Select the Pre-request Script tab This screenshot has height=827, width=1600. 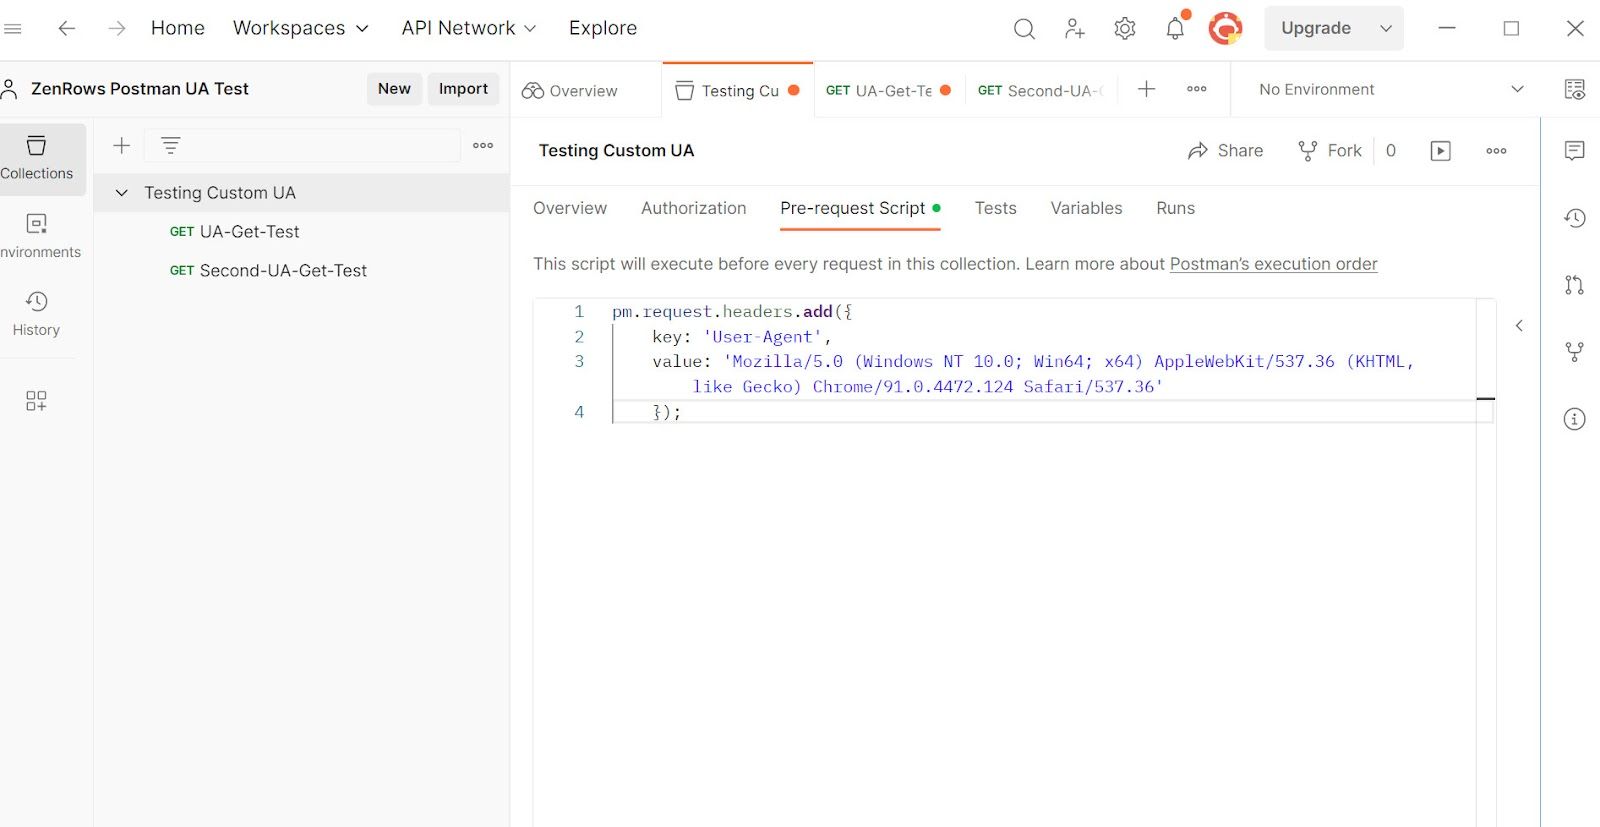860,208
